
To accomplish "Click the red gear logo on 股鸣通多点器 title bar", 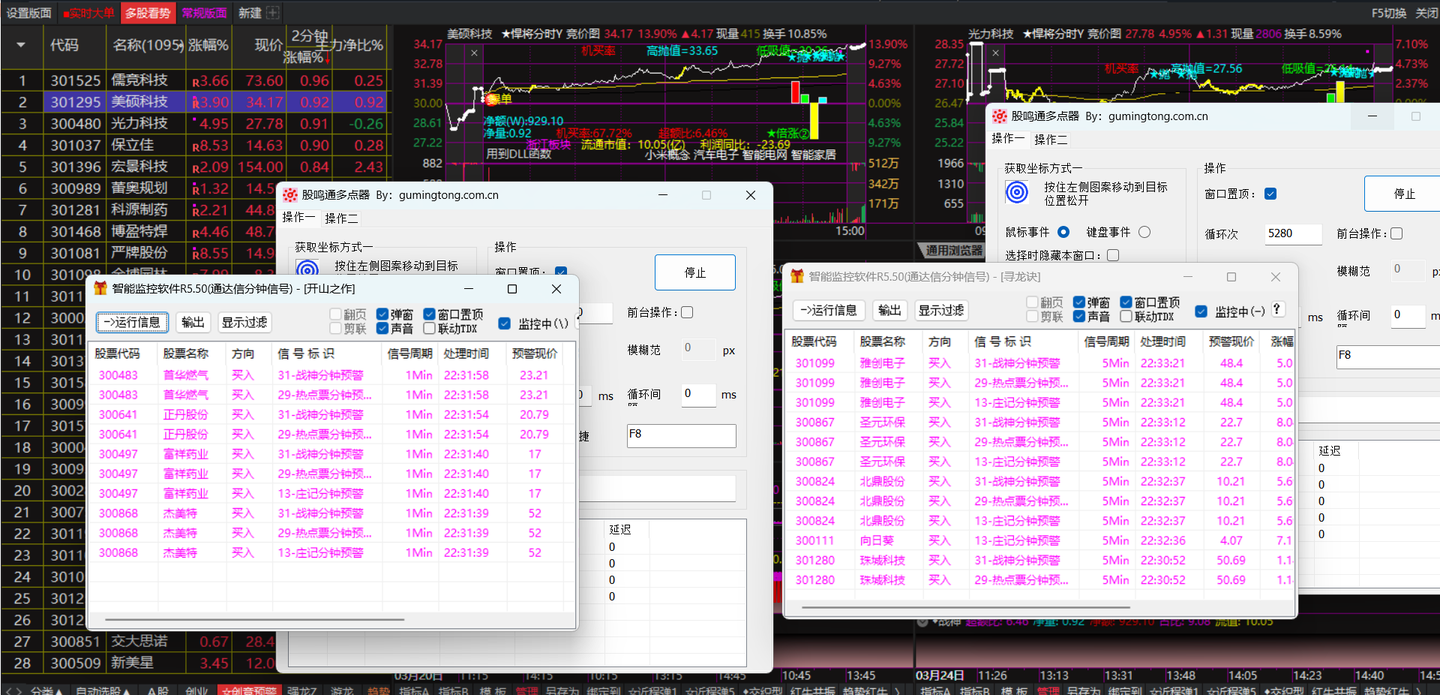I will (x=290, y=195).
